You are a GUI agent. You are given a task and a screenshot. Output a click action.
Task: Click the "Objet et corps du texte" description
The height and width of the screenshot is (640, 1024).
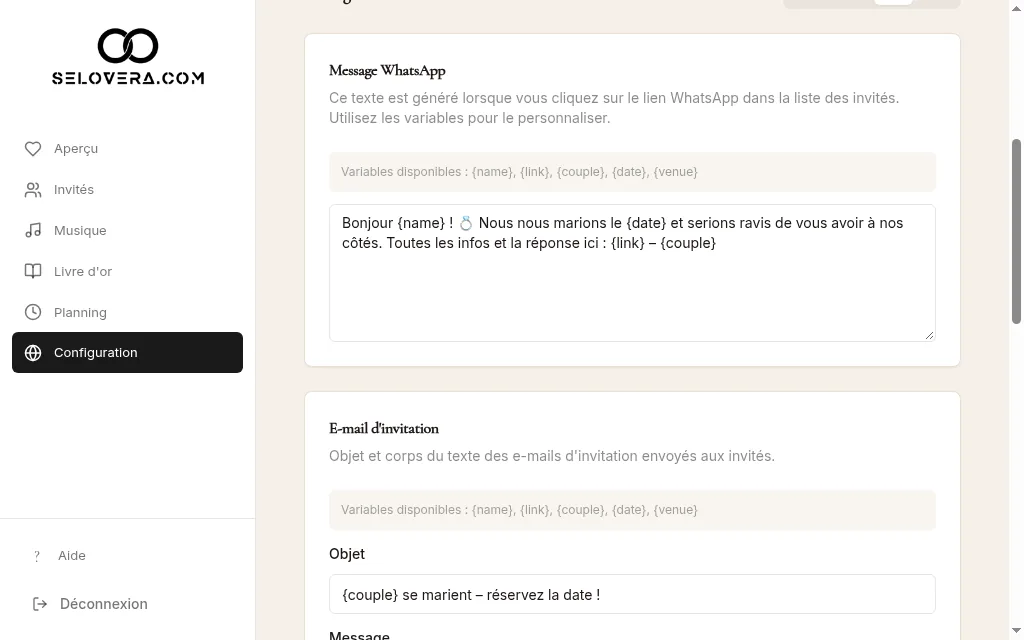pos(552,456)
